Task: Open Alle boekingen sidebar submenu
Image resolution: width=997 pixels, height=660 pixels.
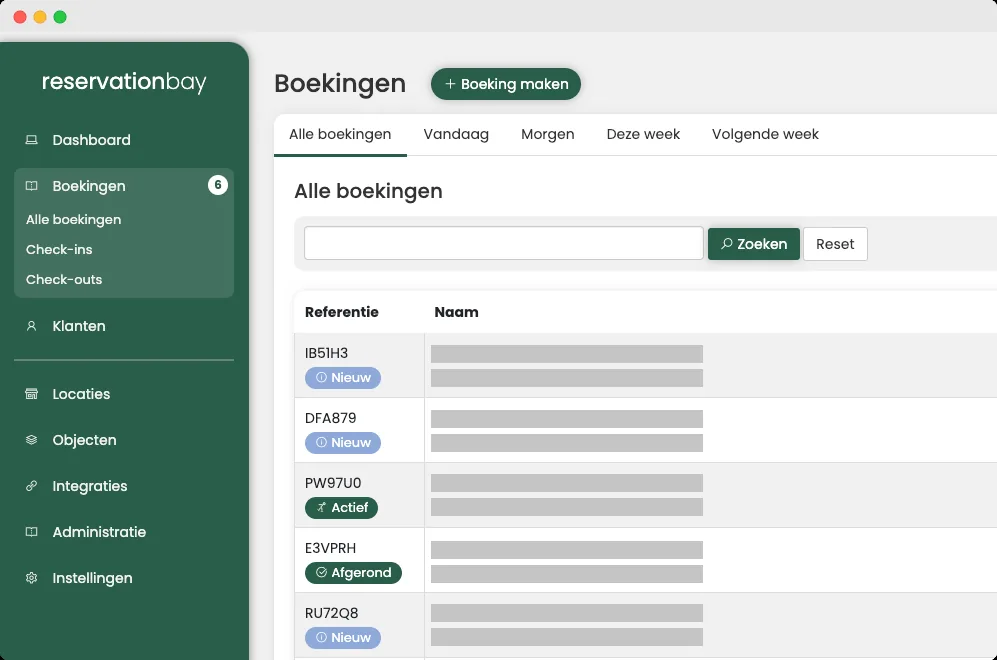Action: click(74, 219)
